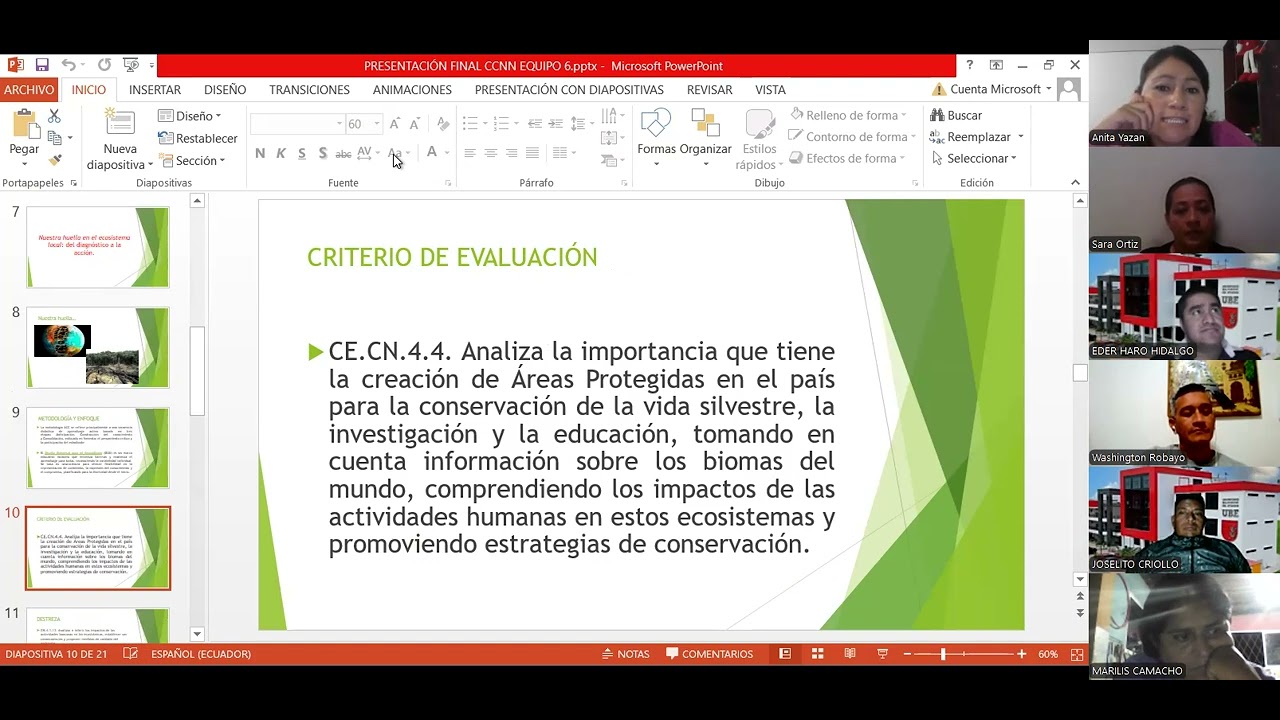
Task: Switch to INSERTAR tab
Action: pos(155,89)
